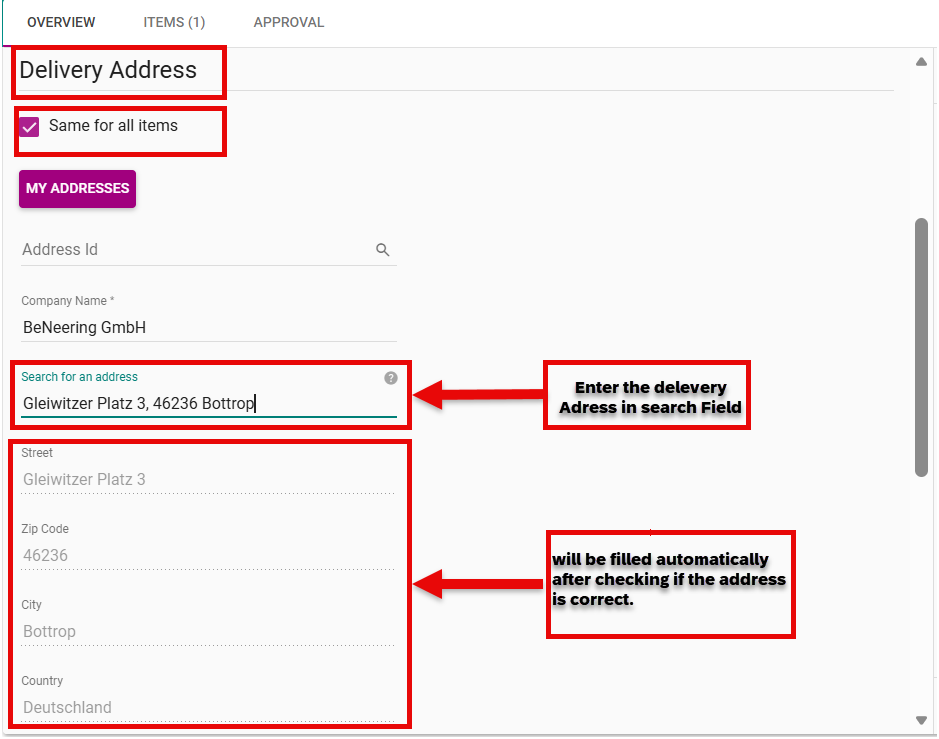Click the Delivery Address heading
The image size is (939, 739).
[x=108, y=71]
